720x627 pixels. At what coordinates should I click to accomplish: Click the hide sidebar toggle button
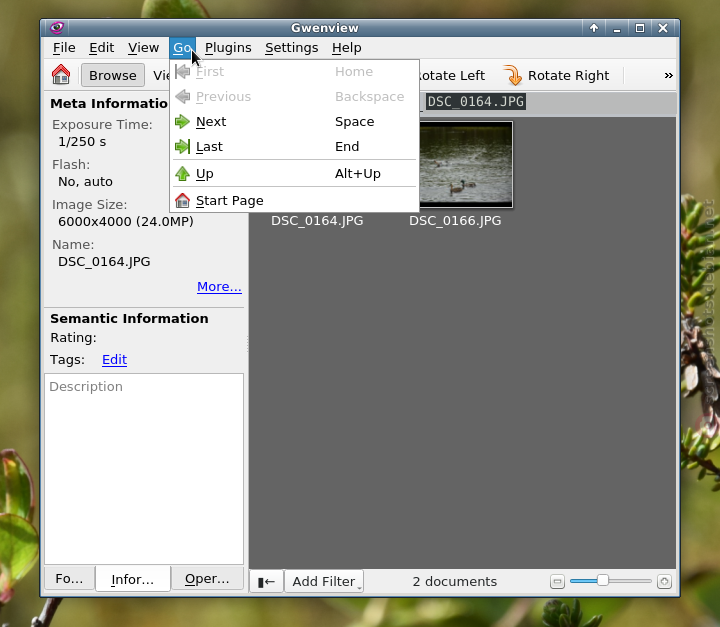tap(266, 582)
